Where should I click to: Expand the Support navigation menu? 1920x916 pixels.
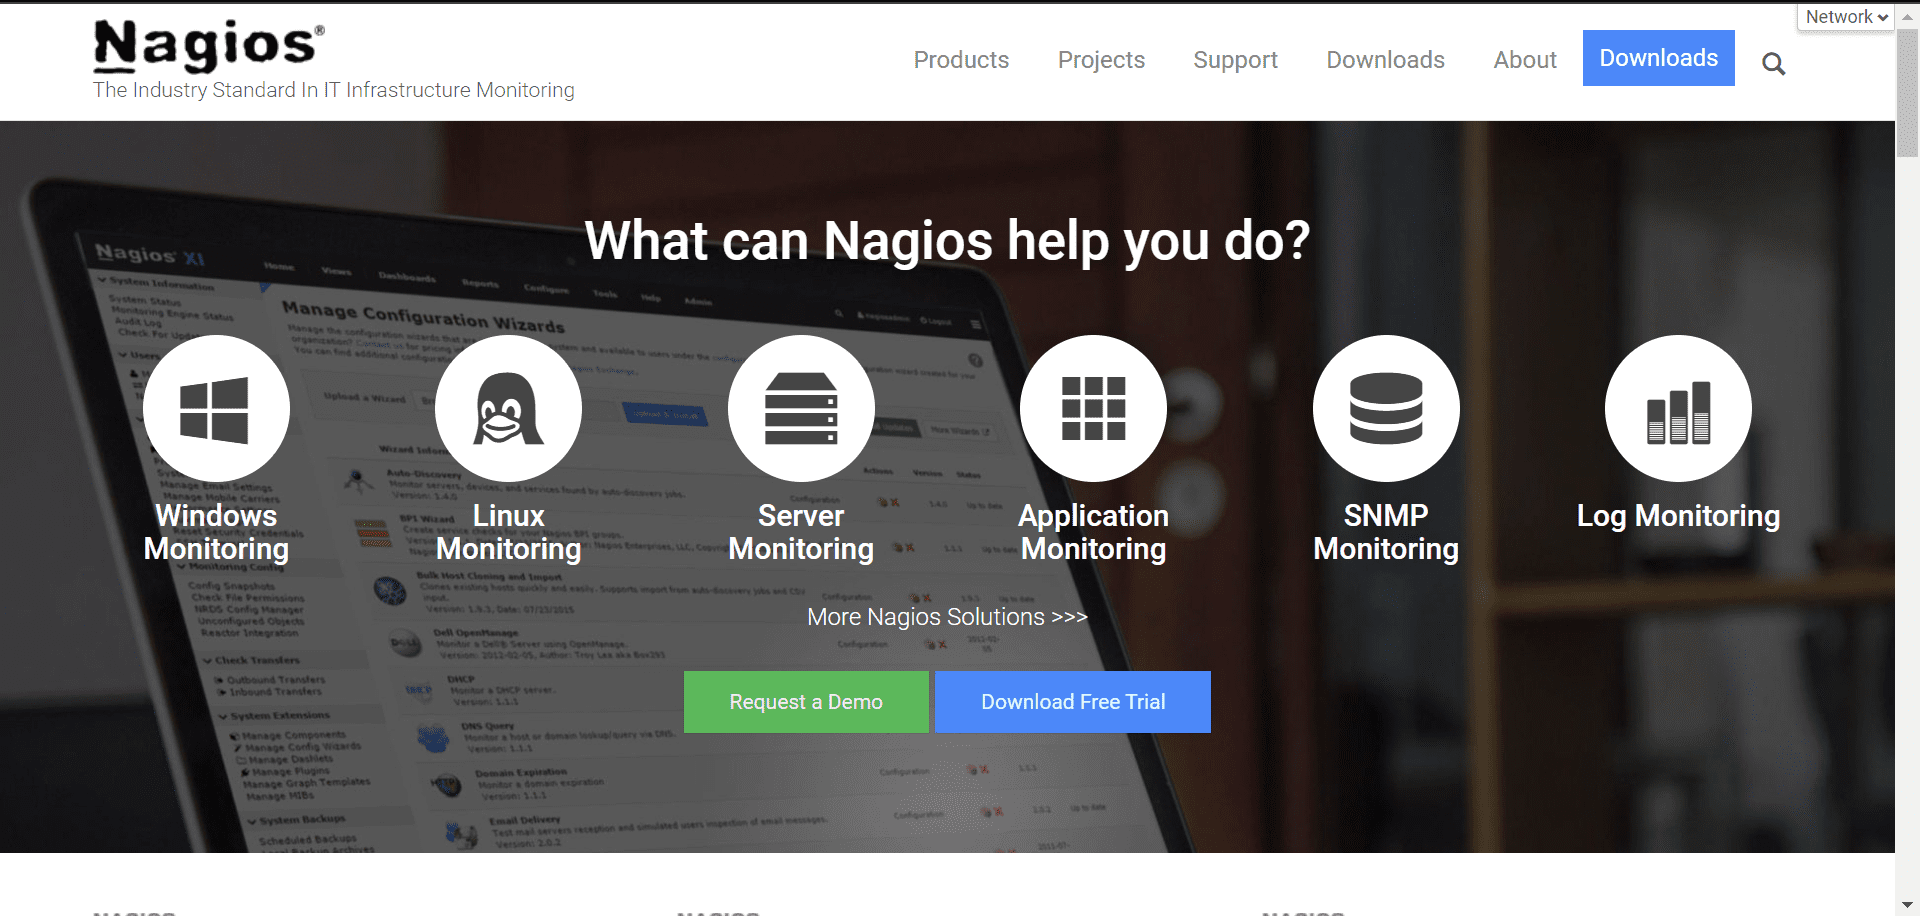pos(1235,60)
